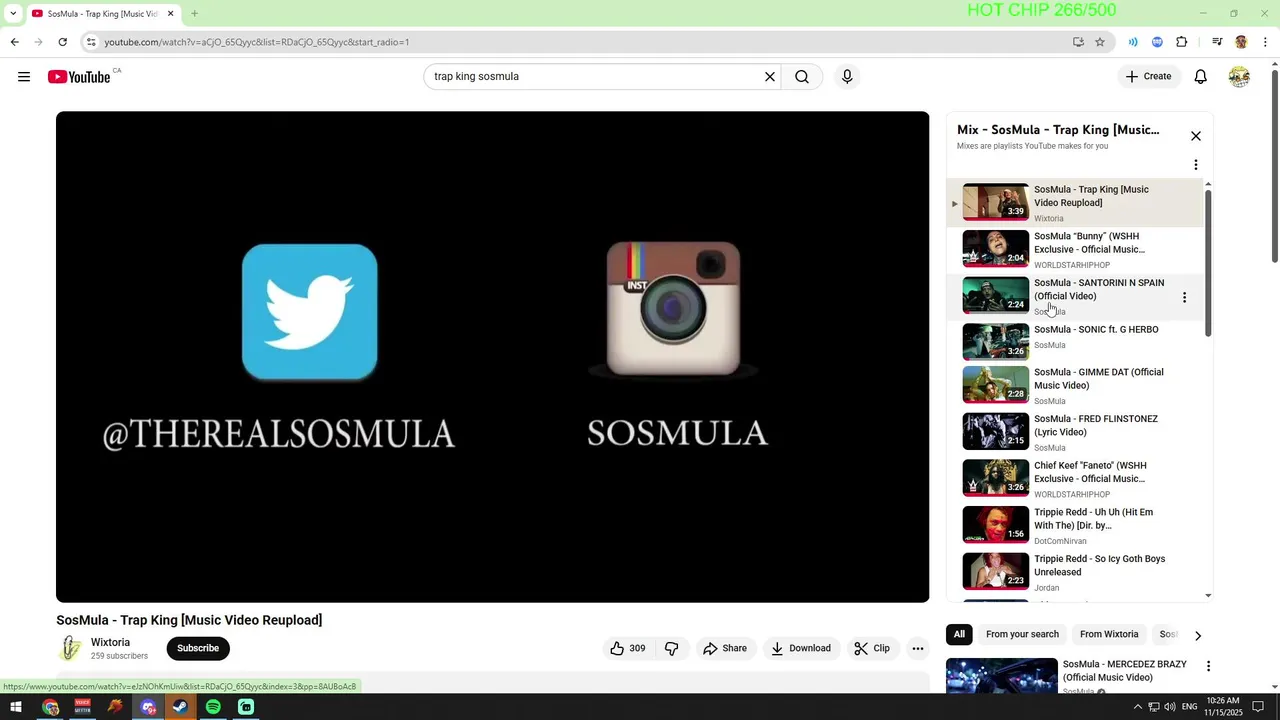The image size is (1280, 720).
Task: Open the Windows notification center icon
Action: pyautogui.click(x=1259, y=707)
